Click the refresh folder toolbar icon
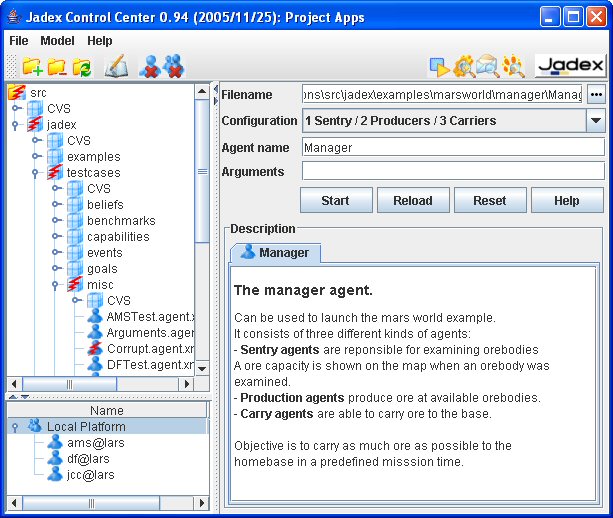 click(x=81, y=67)
